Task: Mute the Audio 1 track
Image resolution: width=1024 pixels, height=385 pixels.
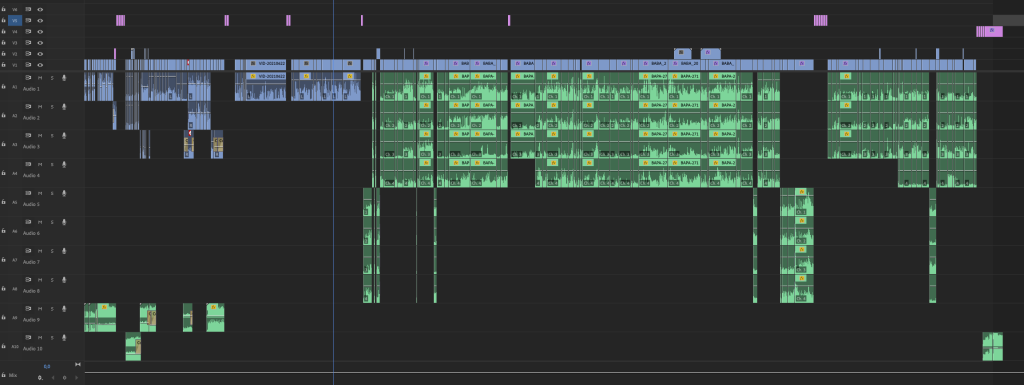Action: 40,78
